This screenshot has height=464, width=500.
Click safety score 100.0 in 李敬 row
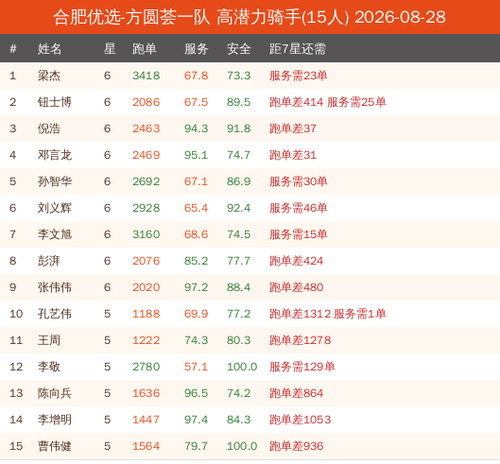coord(242,367)
